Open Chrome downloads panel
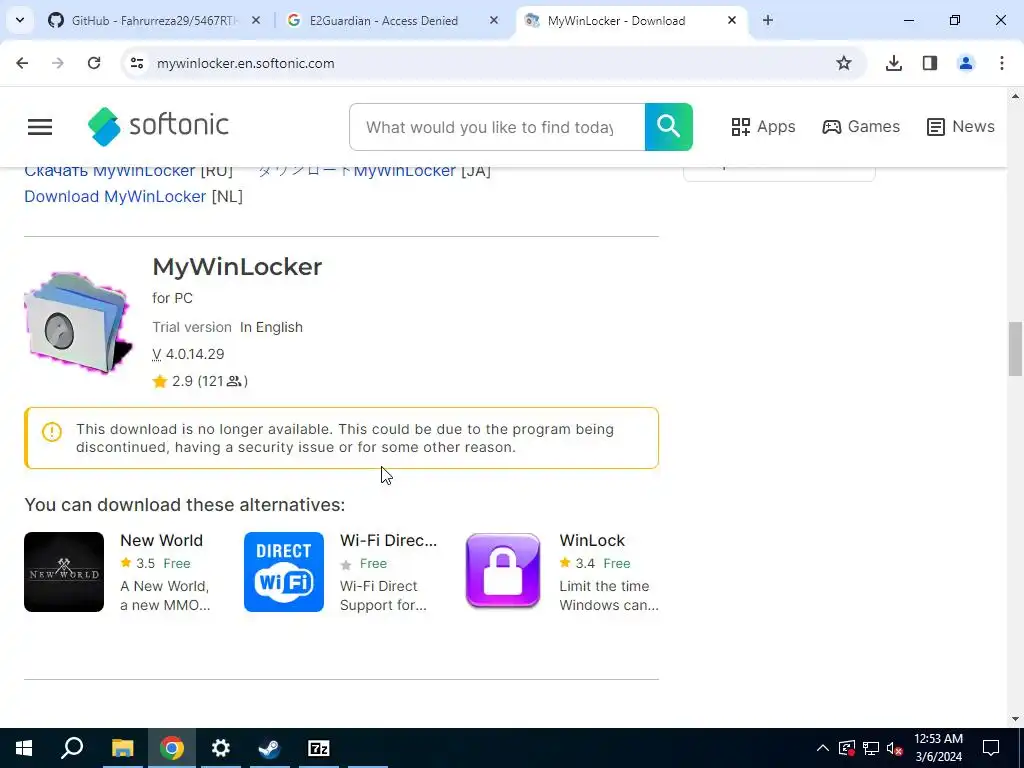 [893, 63]
